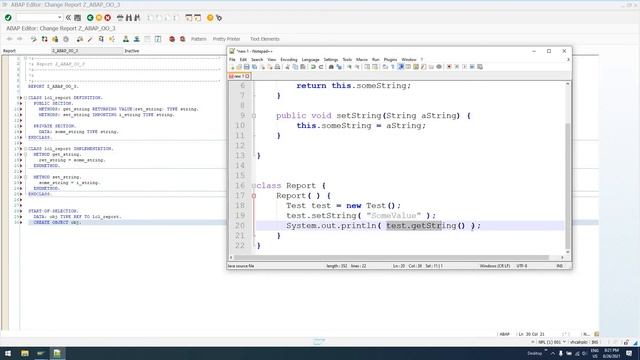Collapse the METHOD get_string block in ABAP
This screenshot has width=640, height=360.
pyautogui.click(x=25, y=155)
